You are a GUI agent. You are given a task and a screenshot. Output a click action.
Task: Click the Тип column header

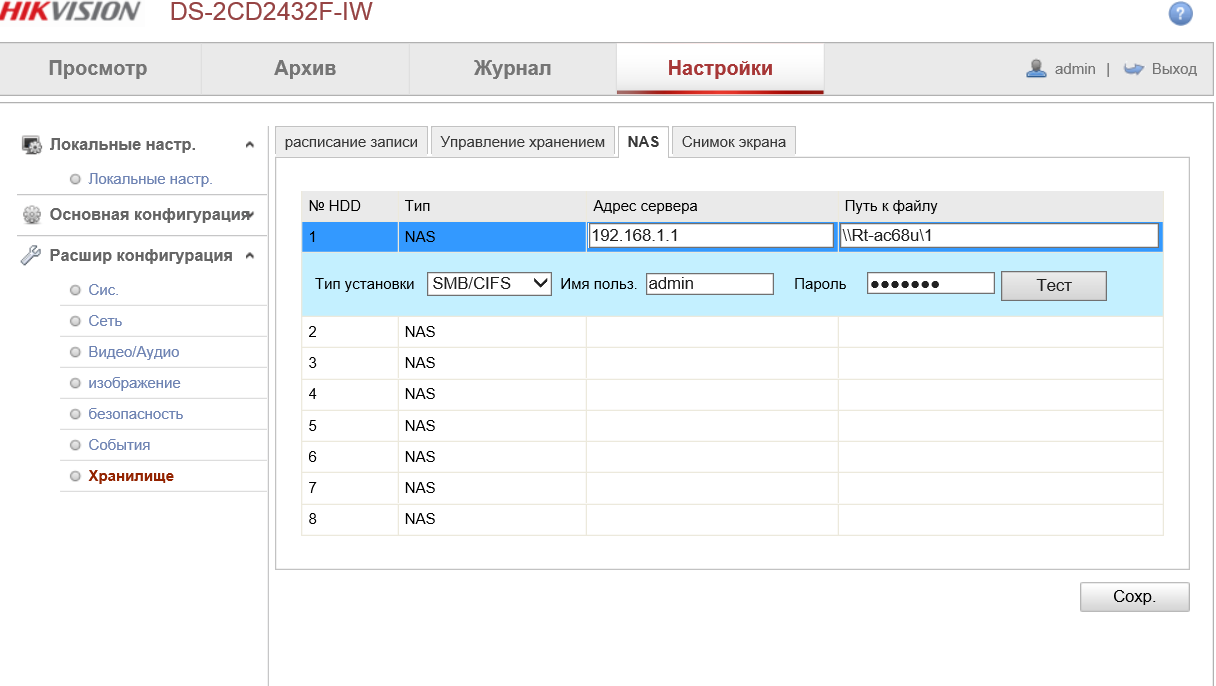coord(417,206)
